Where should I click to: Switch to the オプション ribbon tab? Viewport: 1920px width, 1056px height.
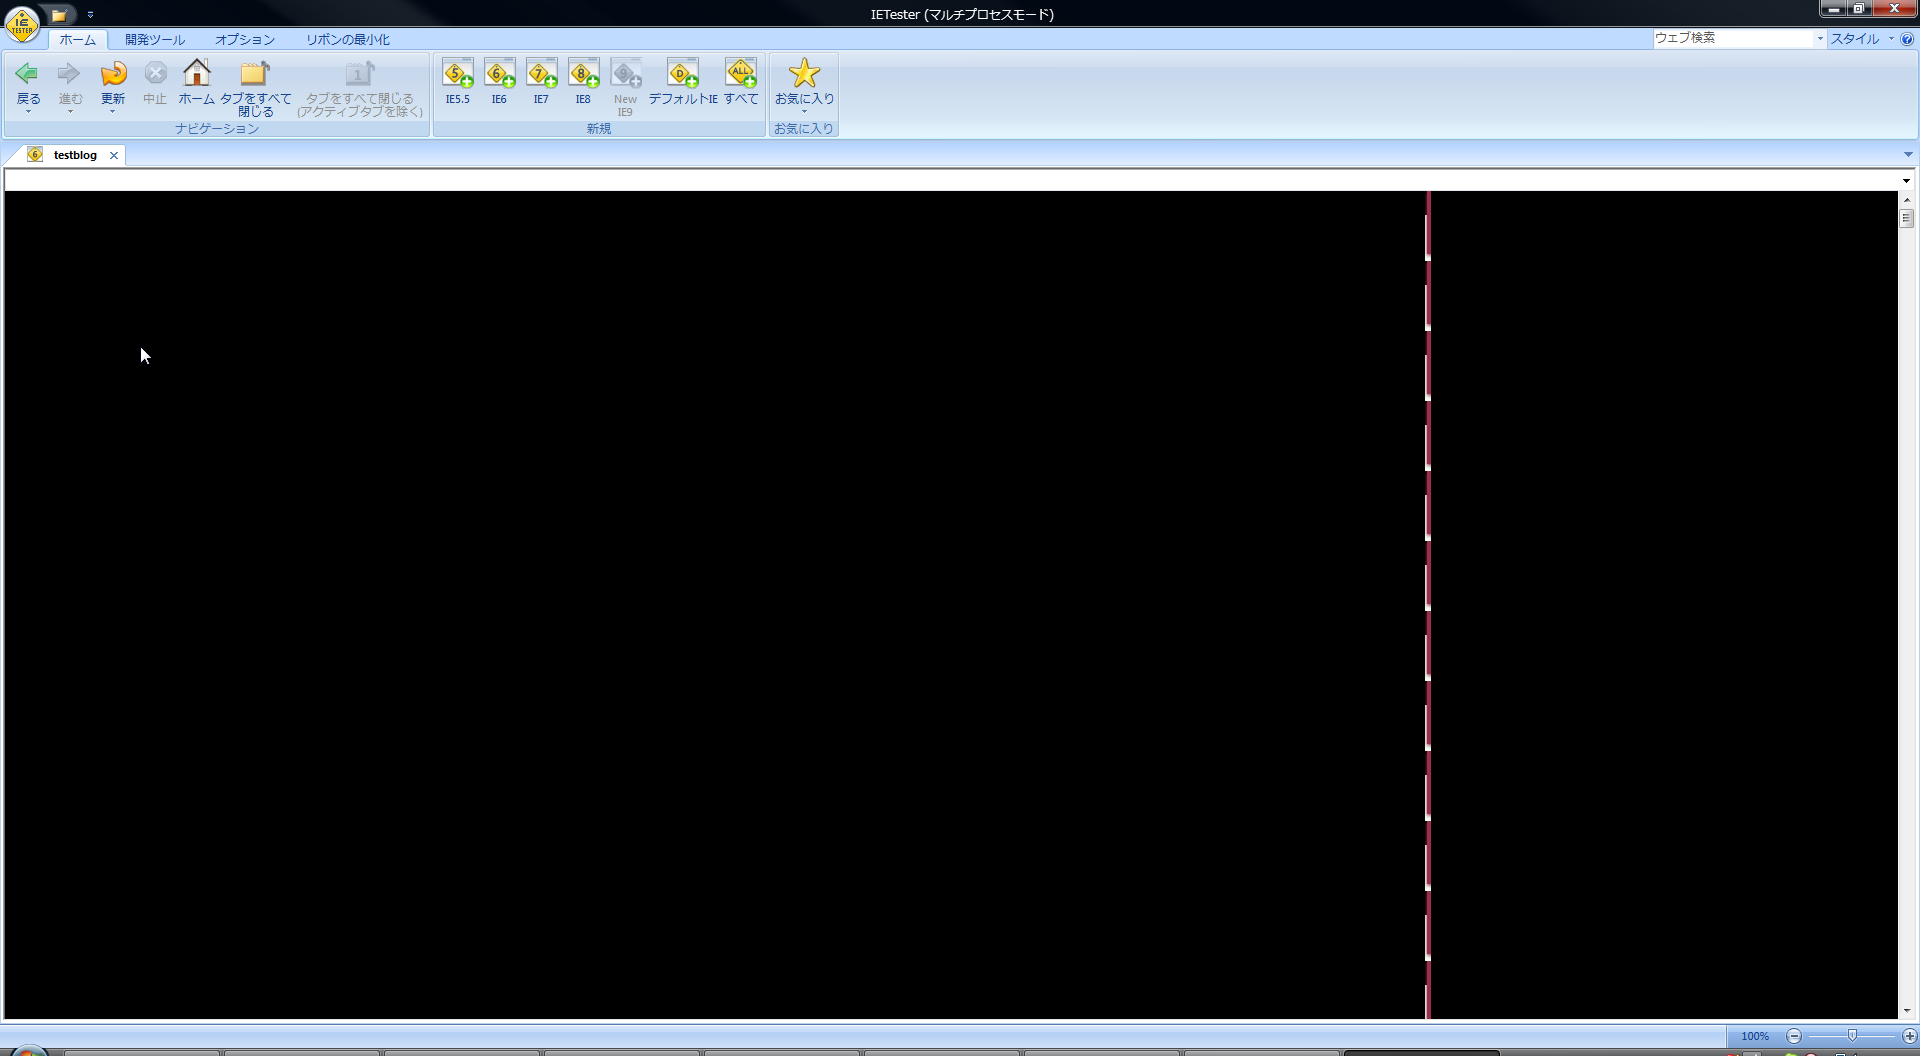tap(245, 40)
